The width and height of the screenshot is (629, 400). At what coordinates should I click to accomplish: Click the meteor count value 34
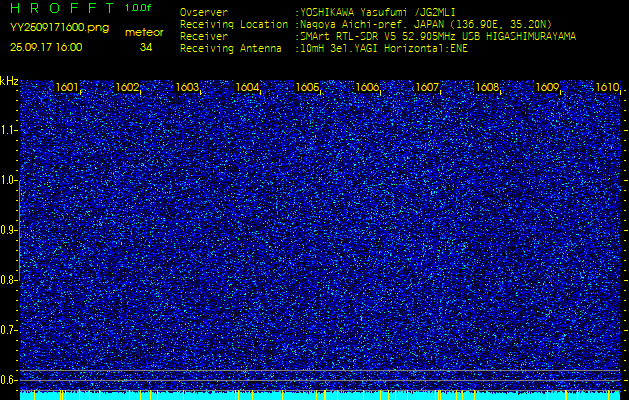point(146,47)
